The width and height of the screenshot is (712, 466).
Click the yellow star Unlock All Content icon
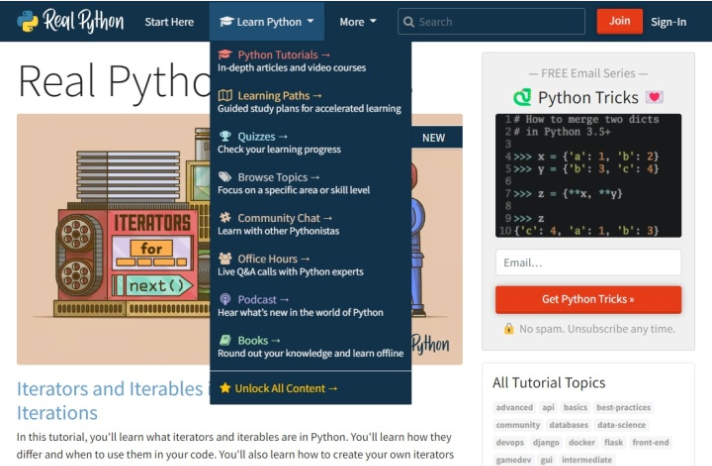tap(225, 388)
